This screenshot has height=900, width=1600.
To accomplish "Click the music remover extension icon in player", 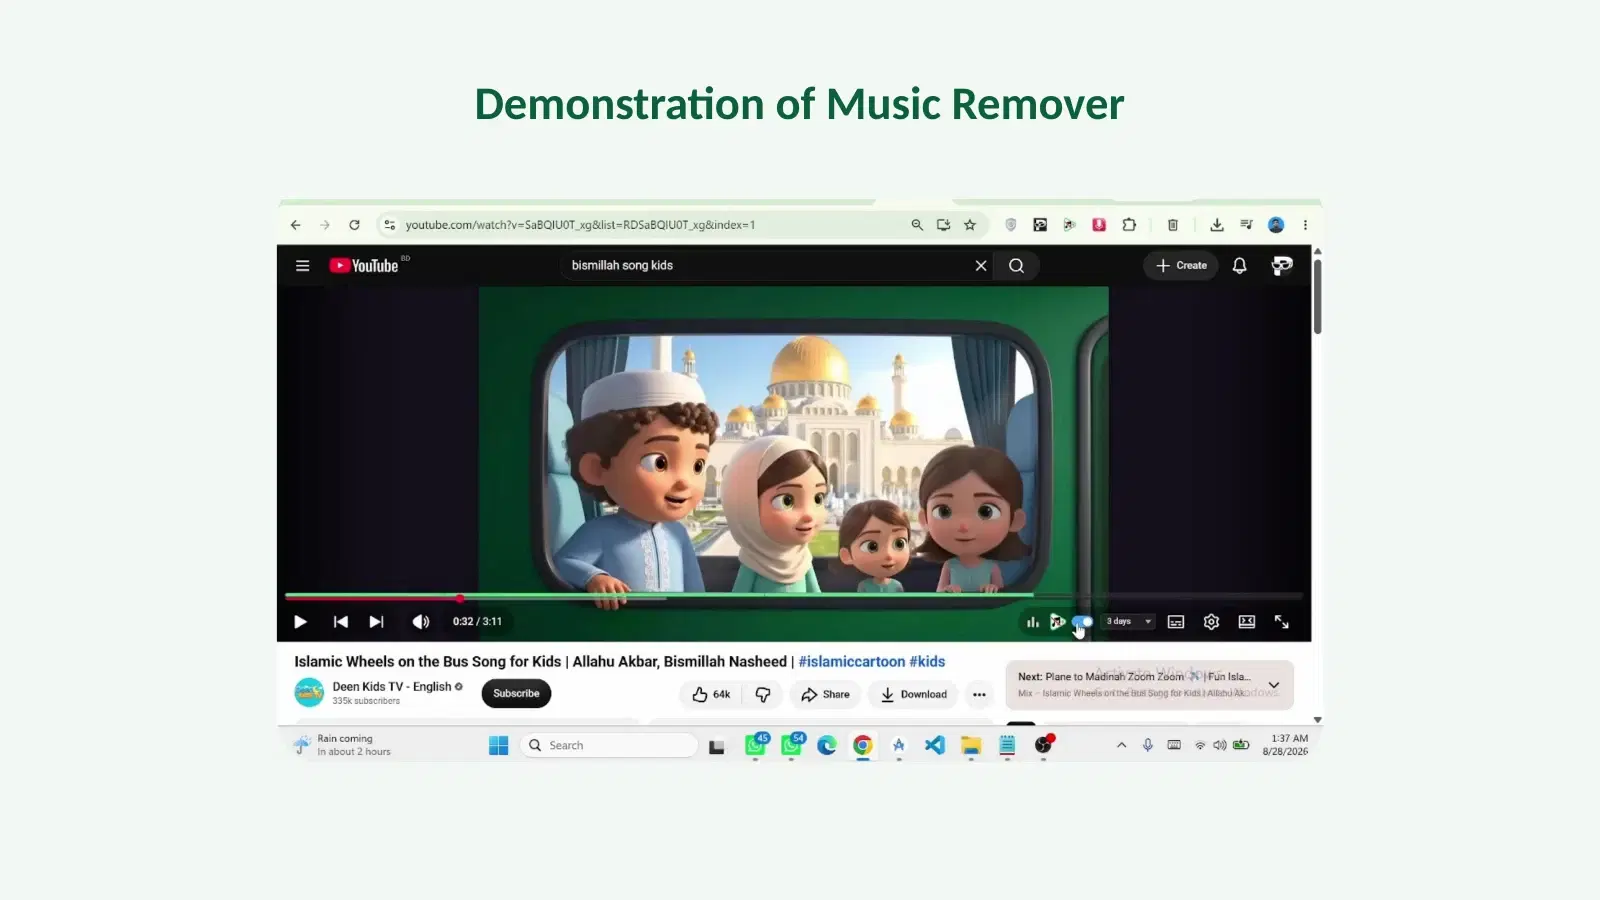I will (x=1057, y=622).
